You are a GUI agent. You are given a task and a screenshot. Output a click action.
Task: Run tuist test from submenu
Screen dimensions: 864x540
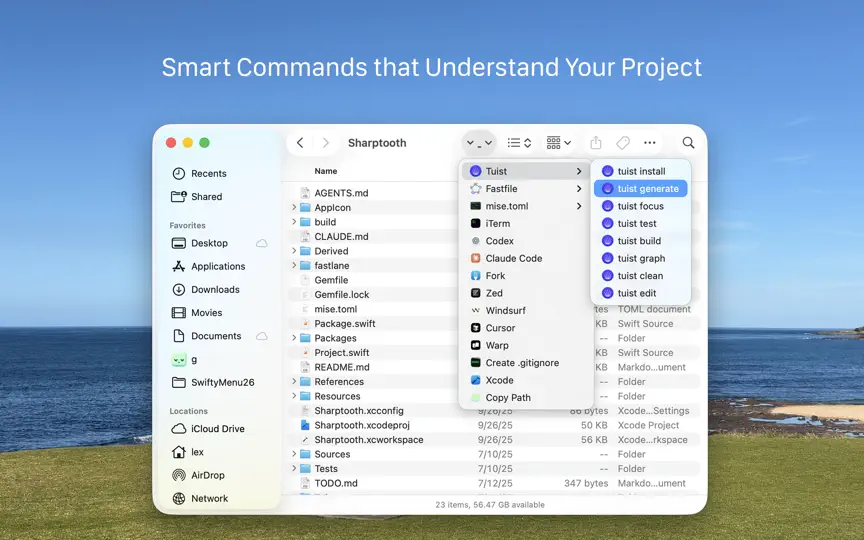(x=640, y=224)
